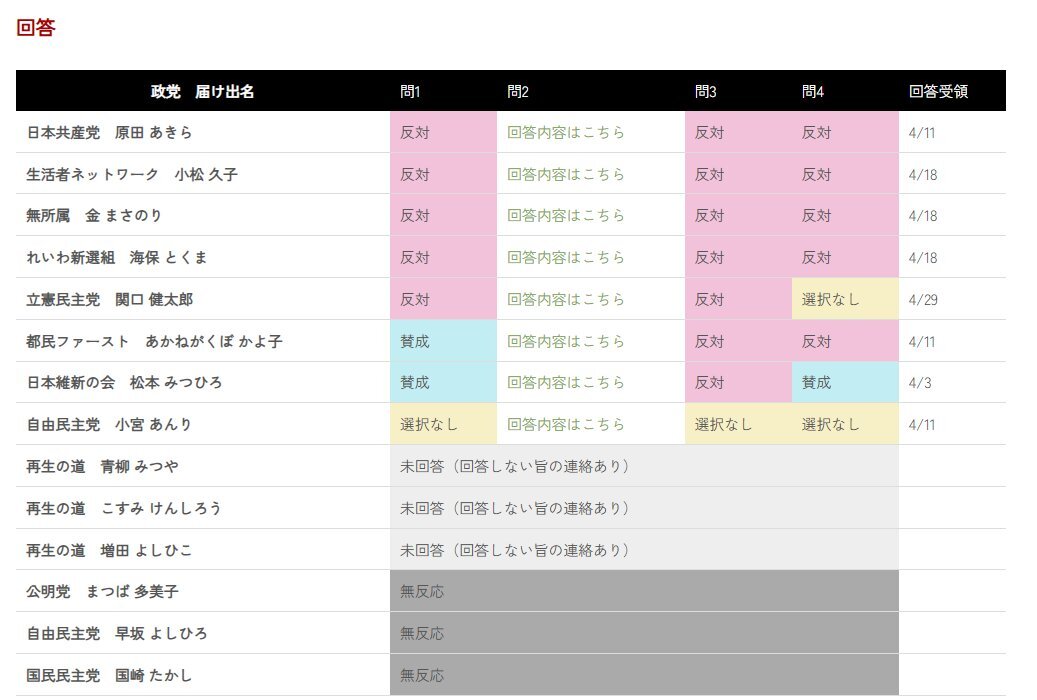This screenshot has height=700, width=1037.
Task: Open 回答内容はこちら link for 自由民主党 小宮 あんり
Action: click(565, 424)
